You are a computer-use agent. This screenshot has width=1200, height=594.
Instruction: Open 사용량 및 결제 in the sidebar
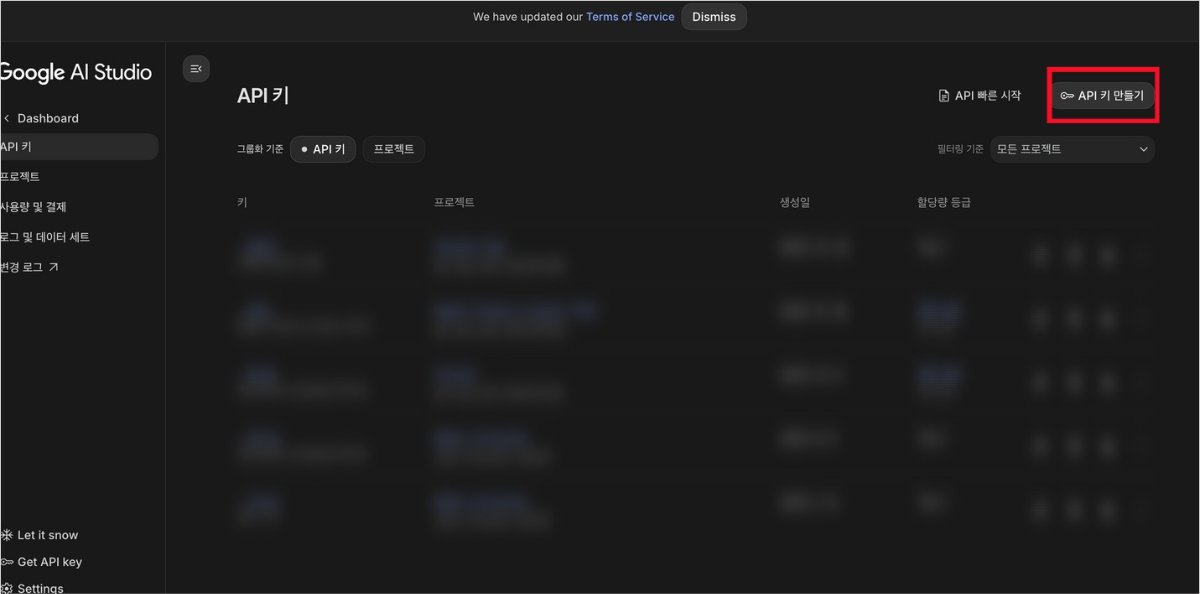coord(34,207)
